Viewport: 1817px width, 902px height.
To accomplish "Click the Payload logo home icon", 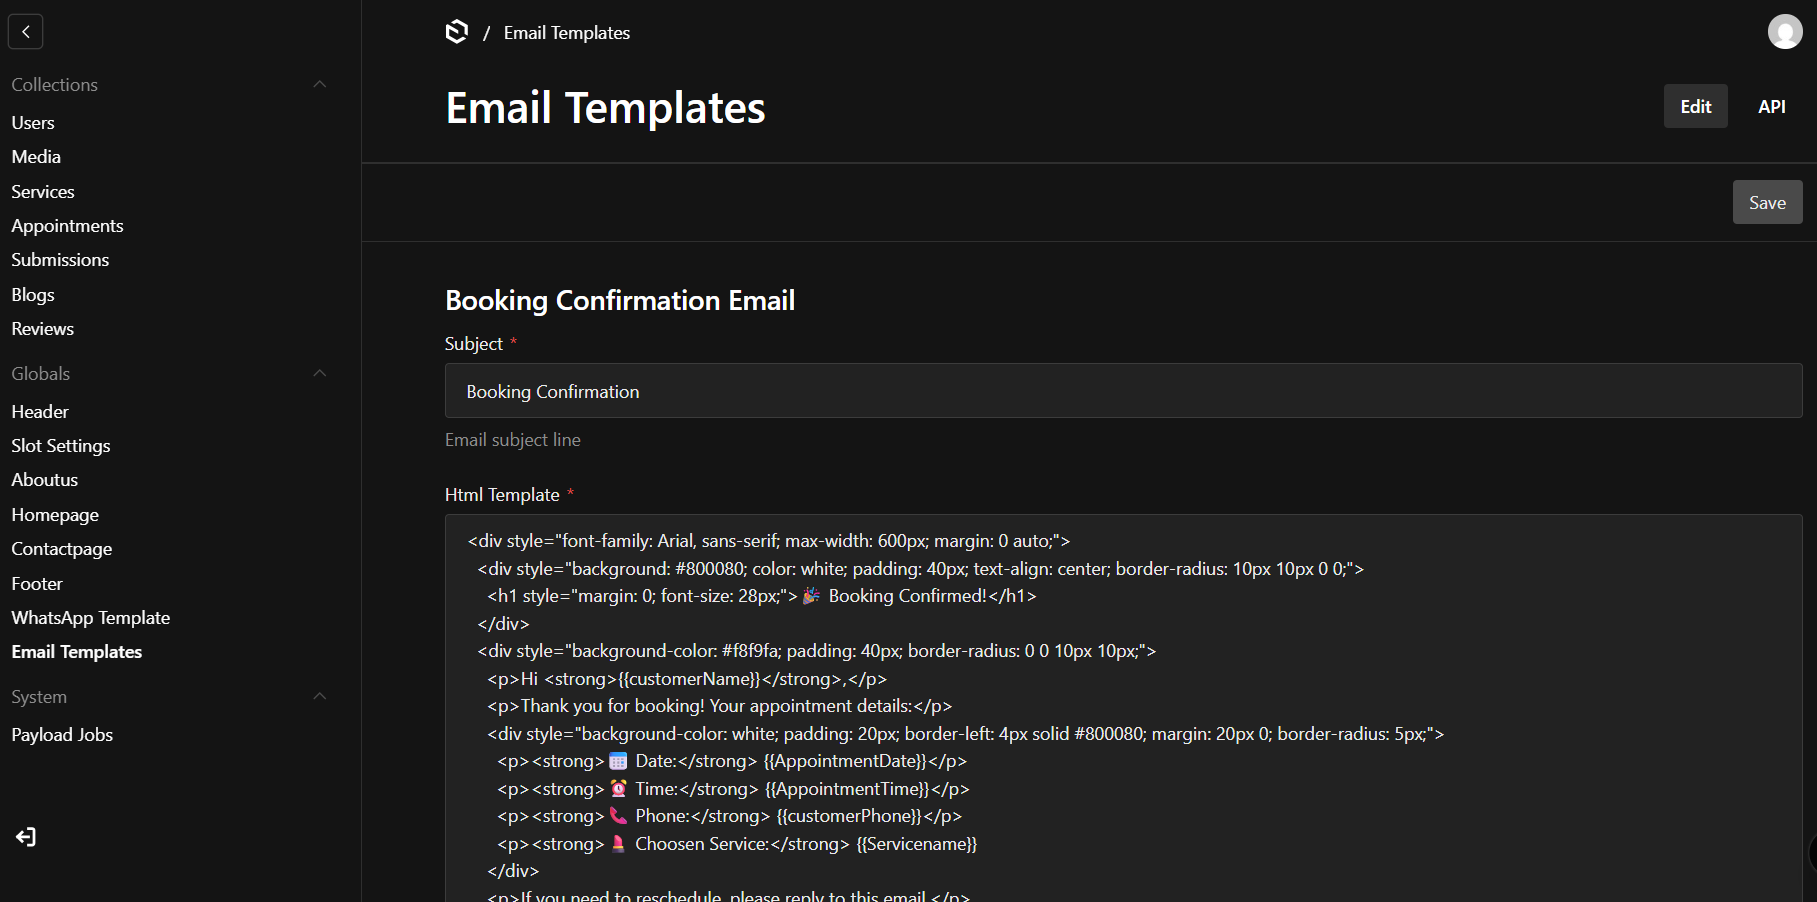I will coord(456,32).
